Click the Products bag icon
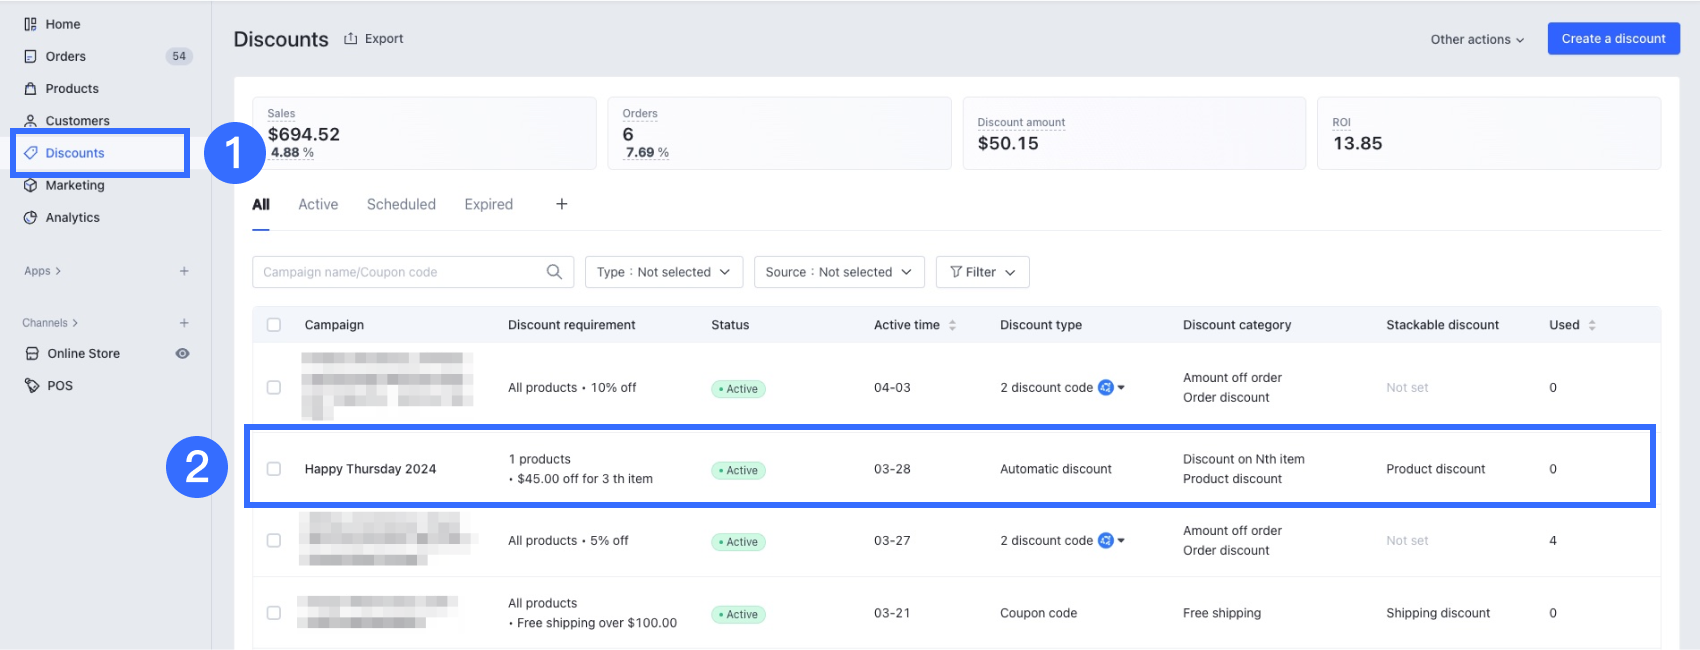Viewport: 1700px width, 650px height. (x=30, y=88)
